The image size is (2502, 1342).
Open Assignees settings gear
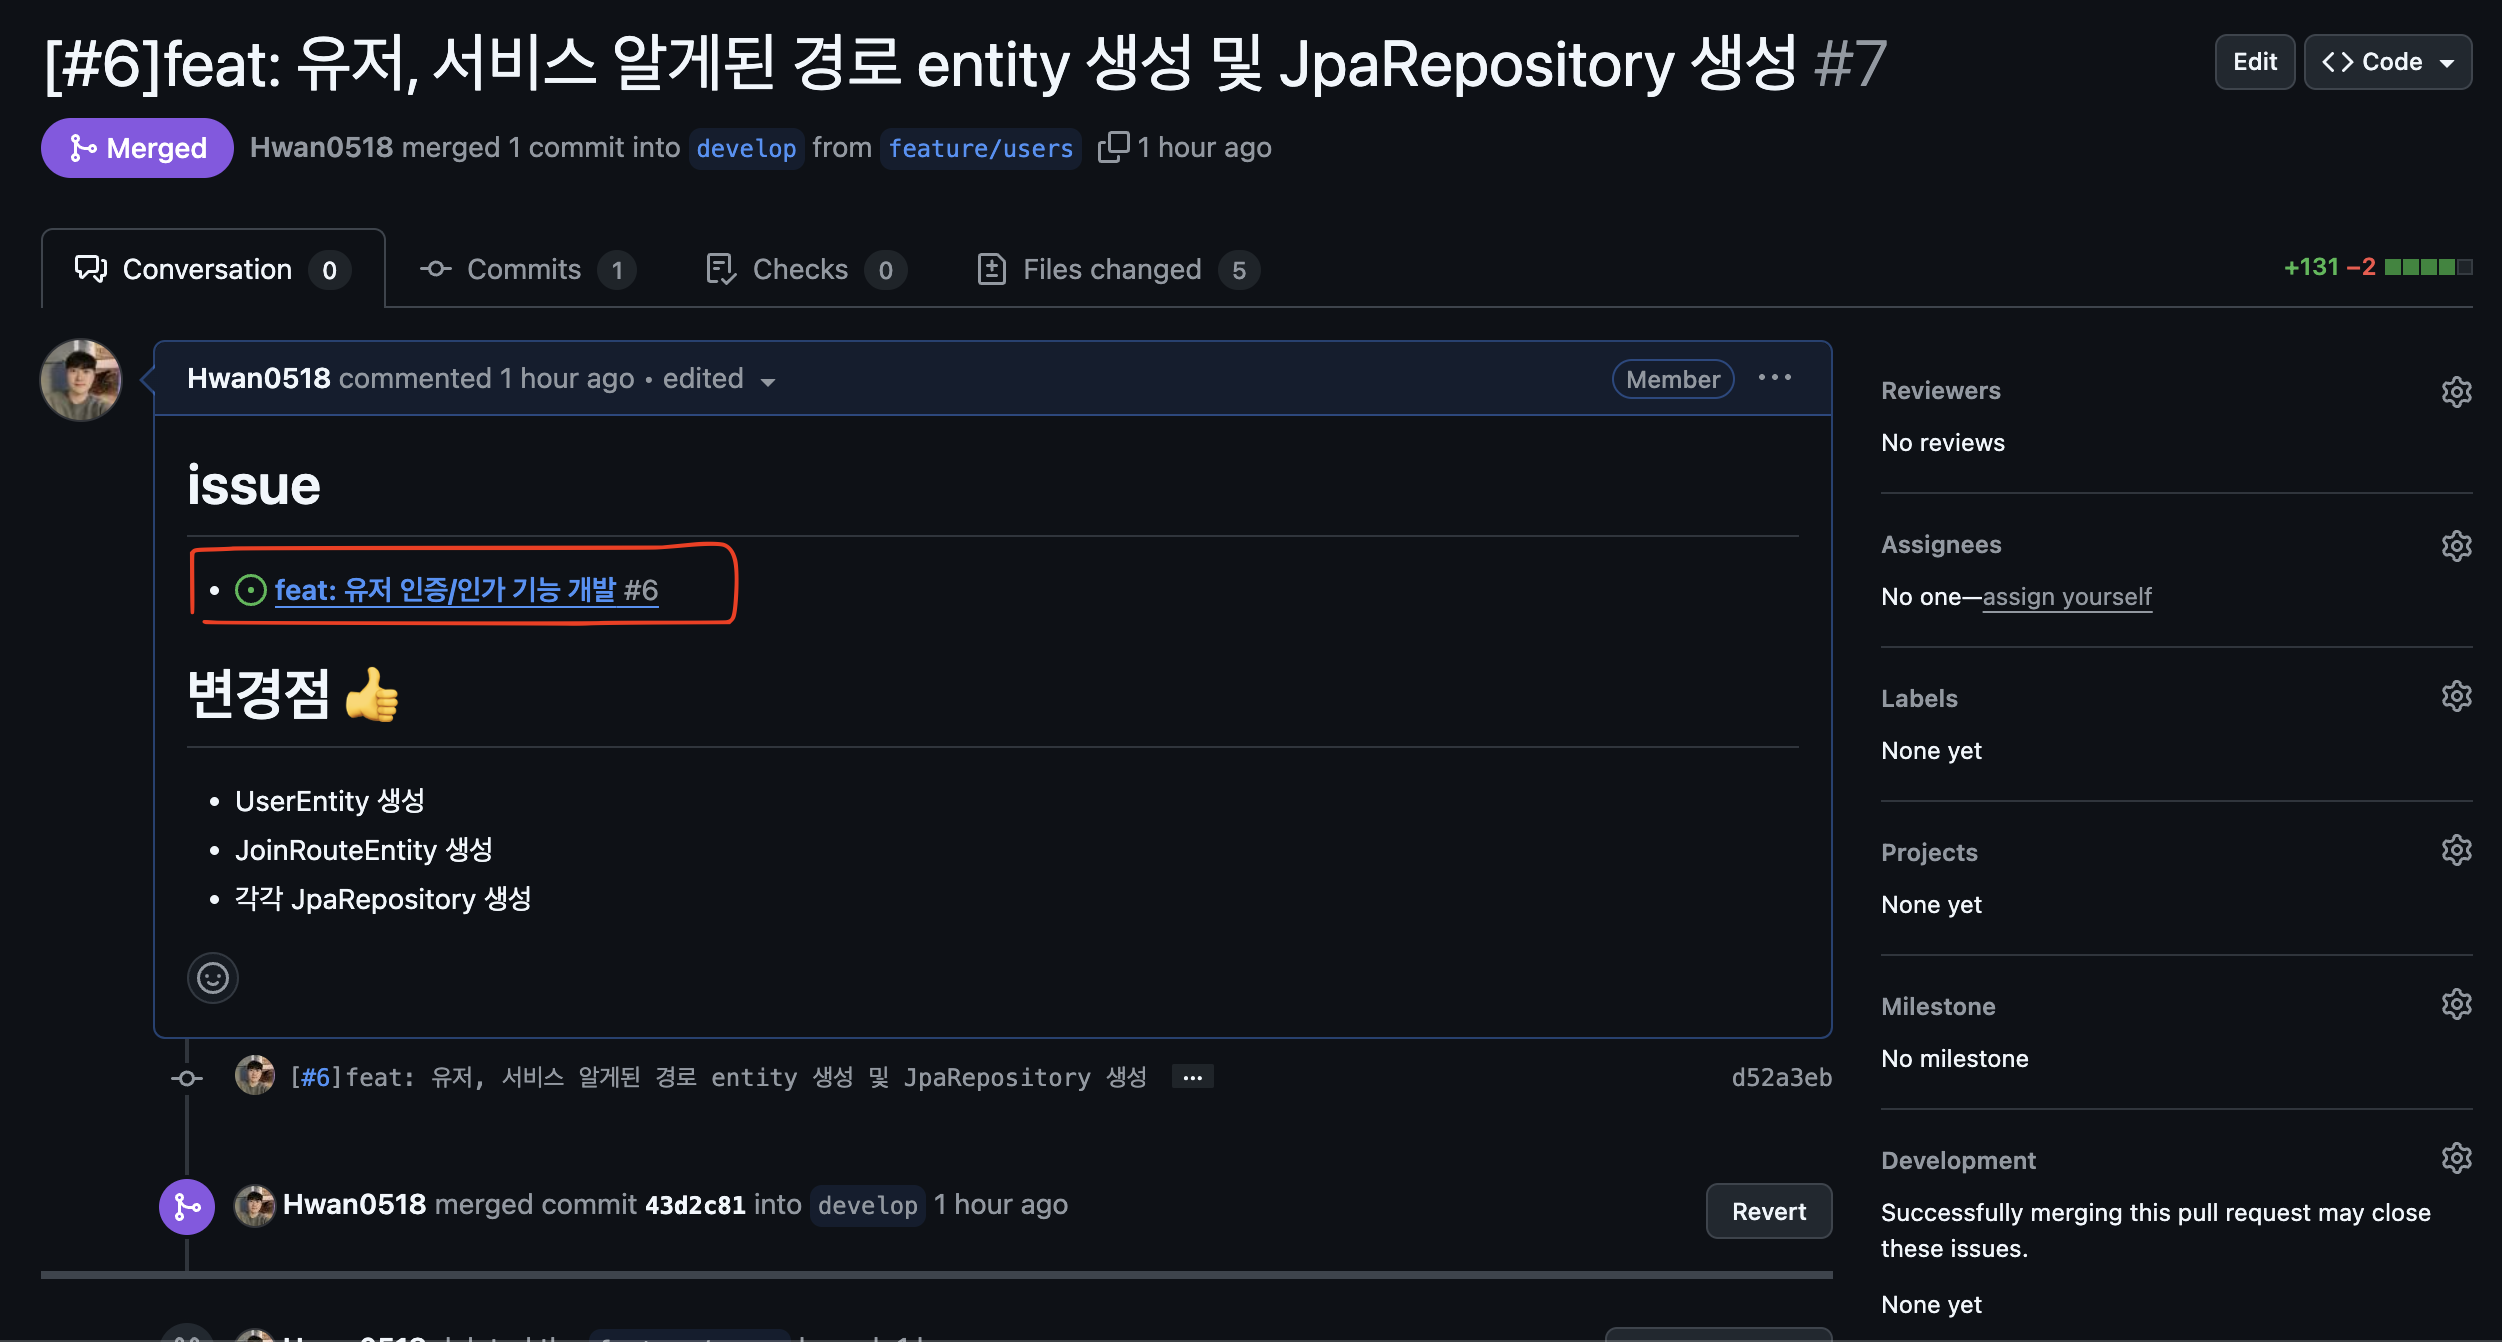point(2456,545)
